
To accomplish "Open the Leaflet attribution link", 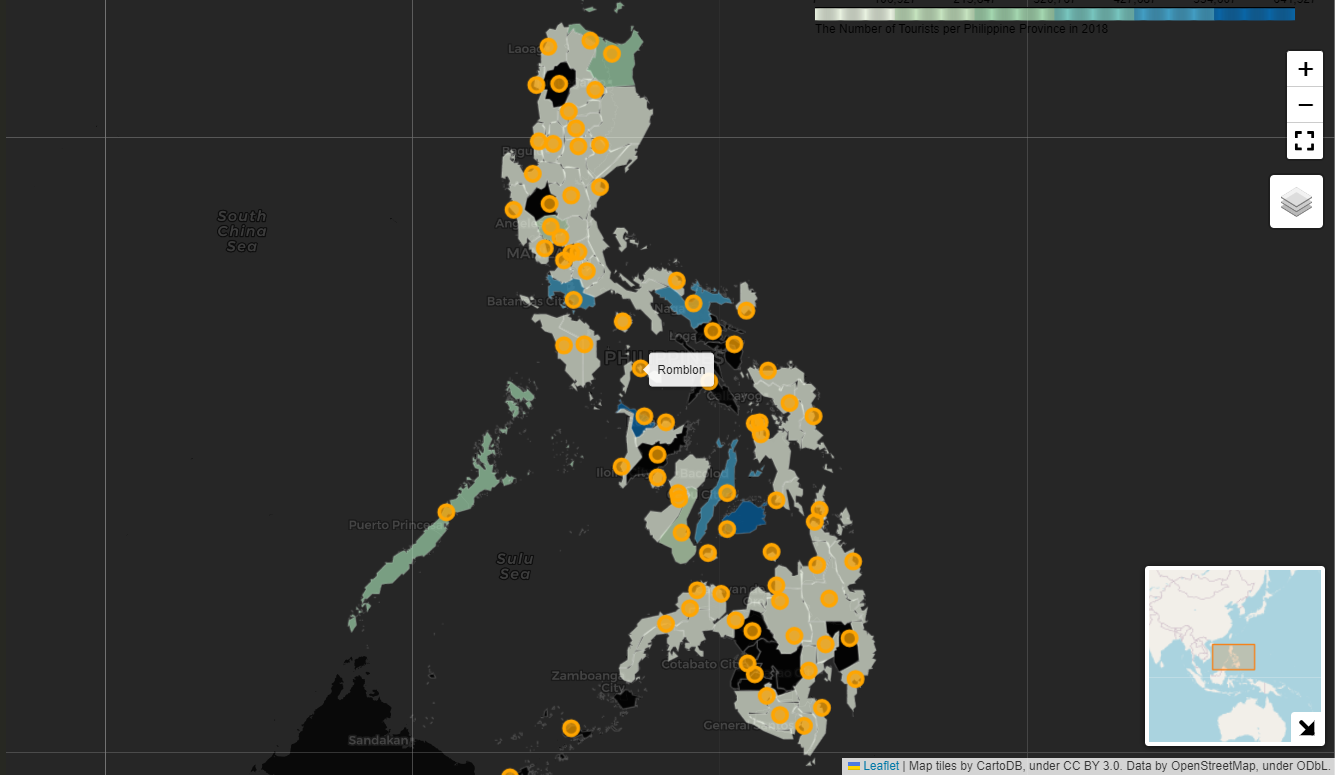I will point(880,766).
